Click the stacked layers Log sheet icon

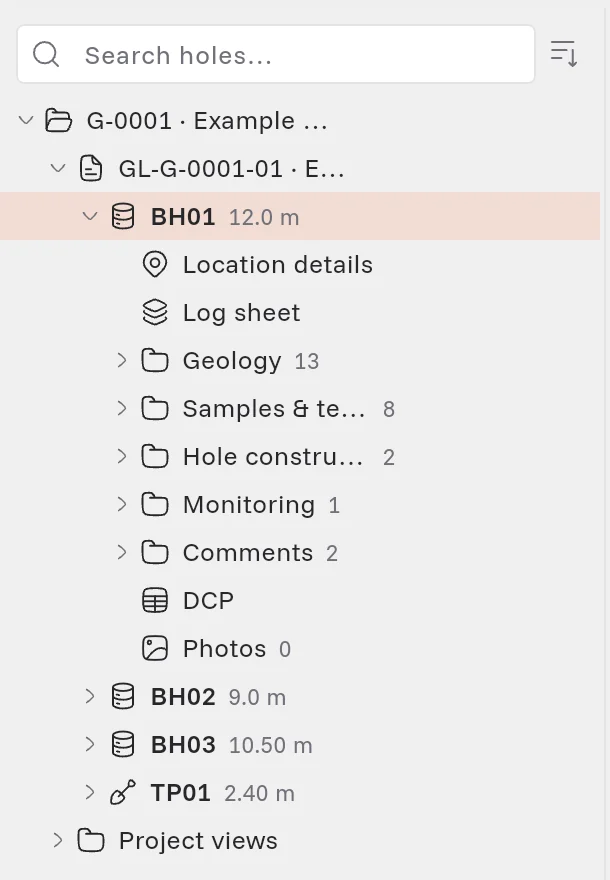155,313
